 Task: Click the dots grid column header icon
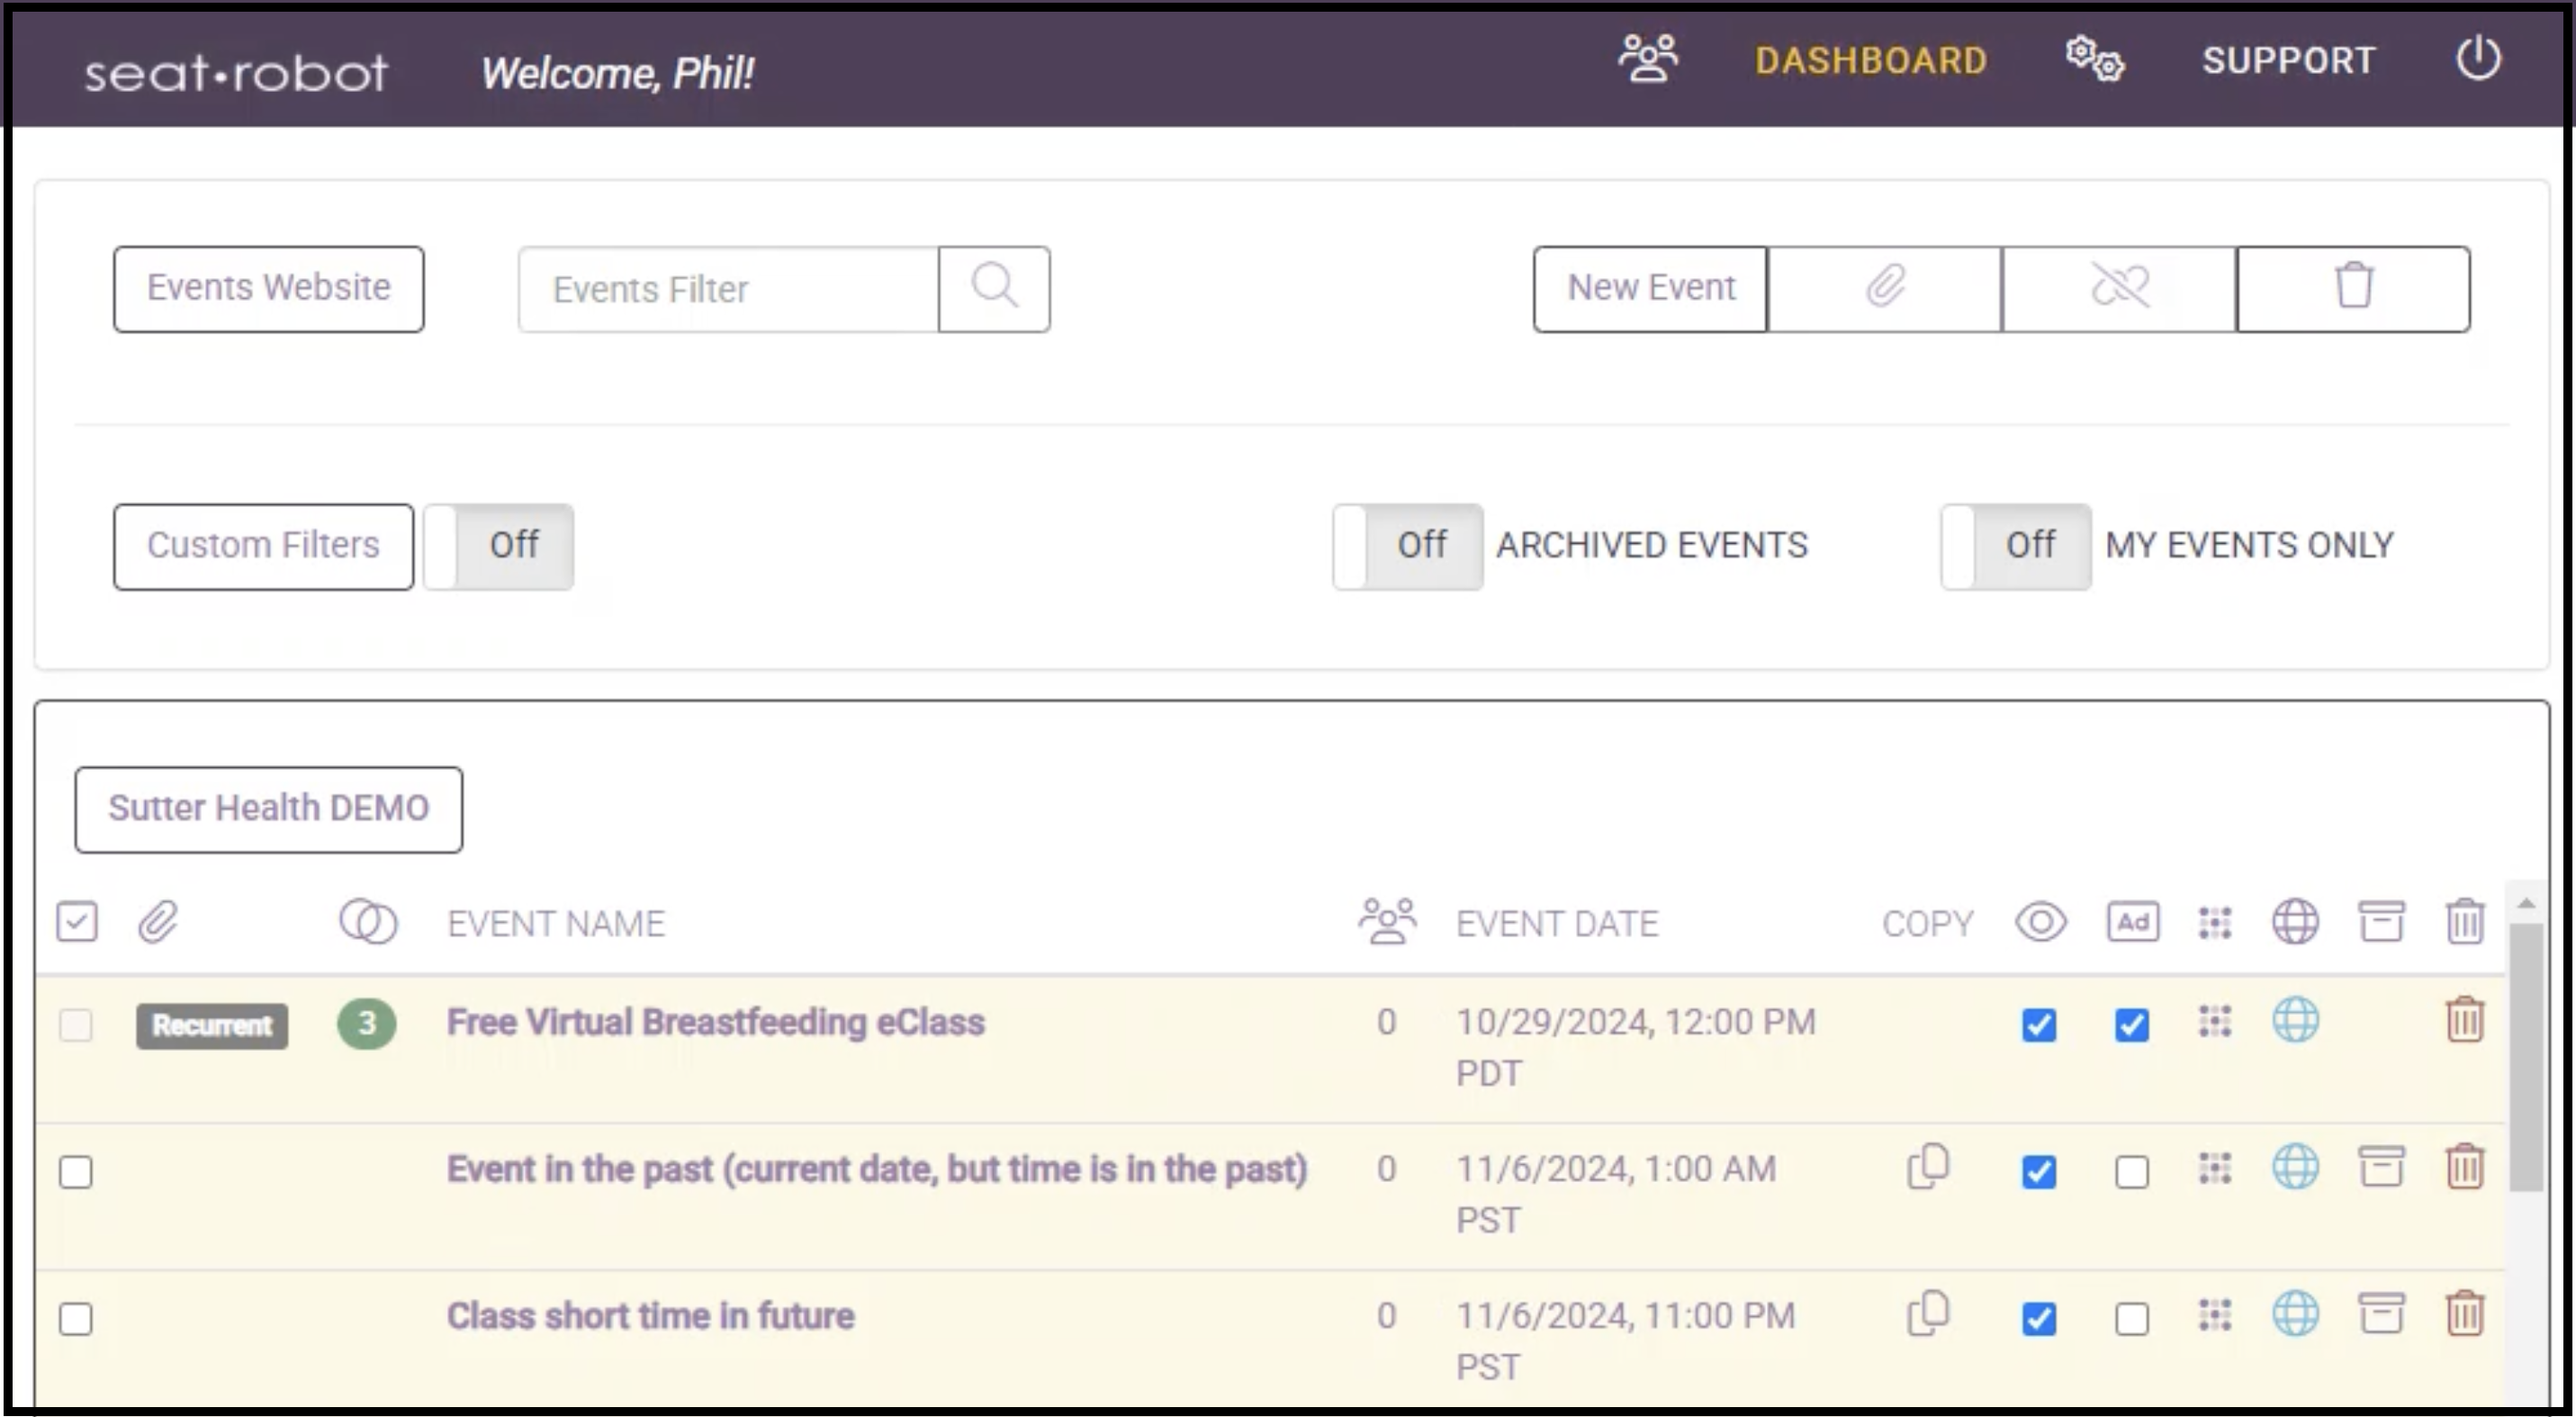point(2215,923)
